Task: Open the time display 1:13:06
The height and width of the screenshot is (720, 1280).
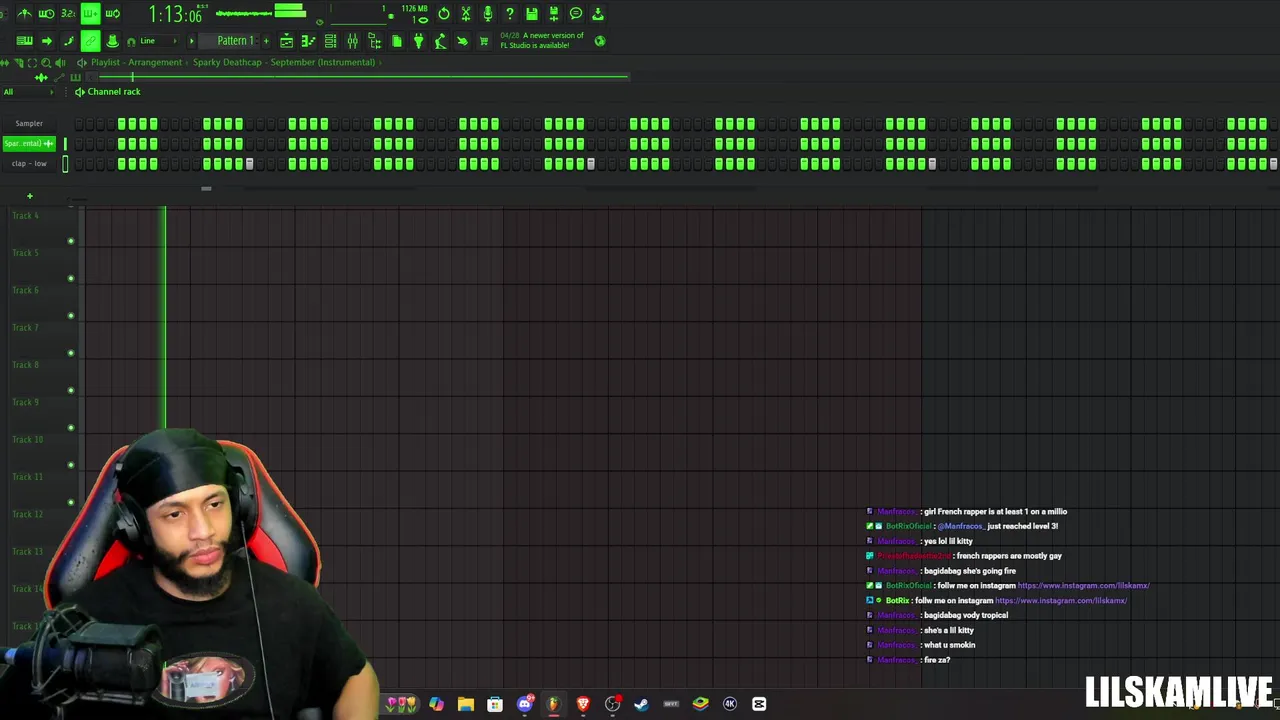Action: 176,14
